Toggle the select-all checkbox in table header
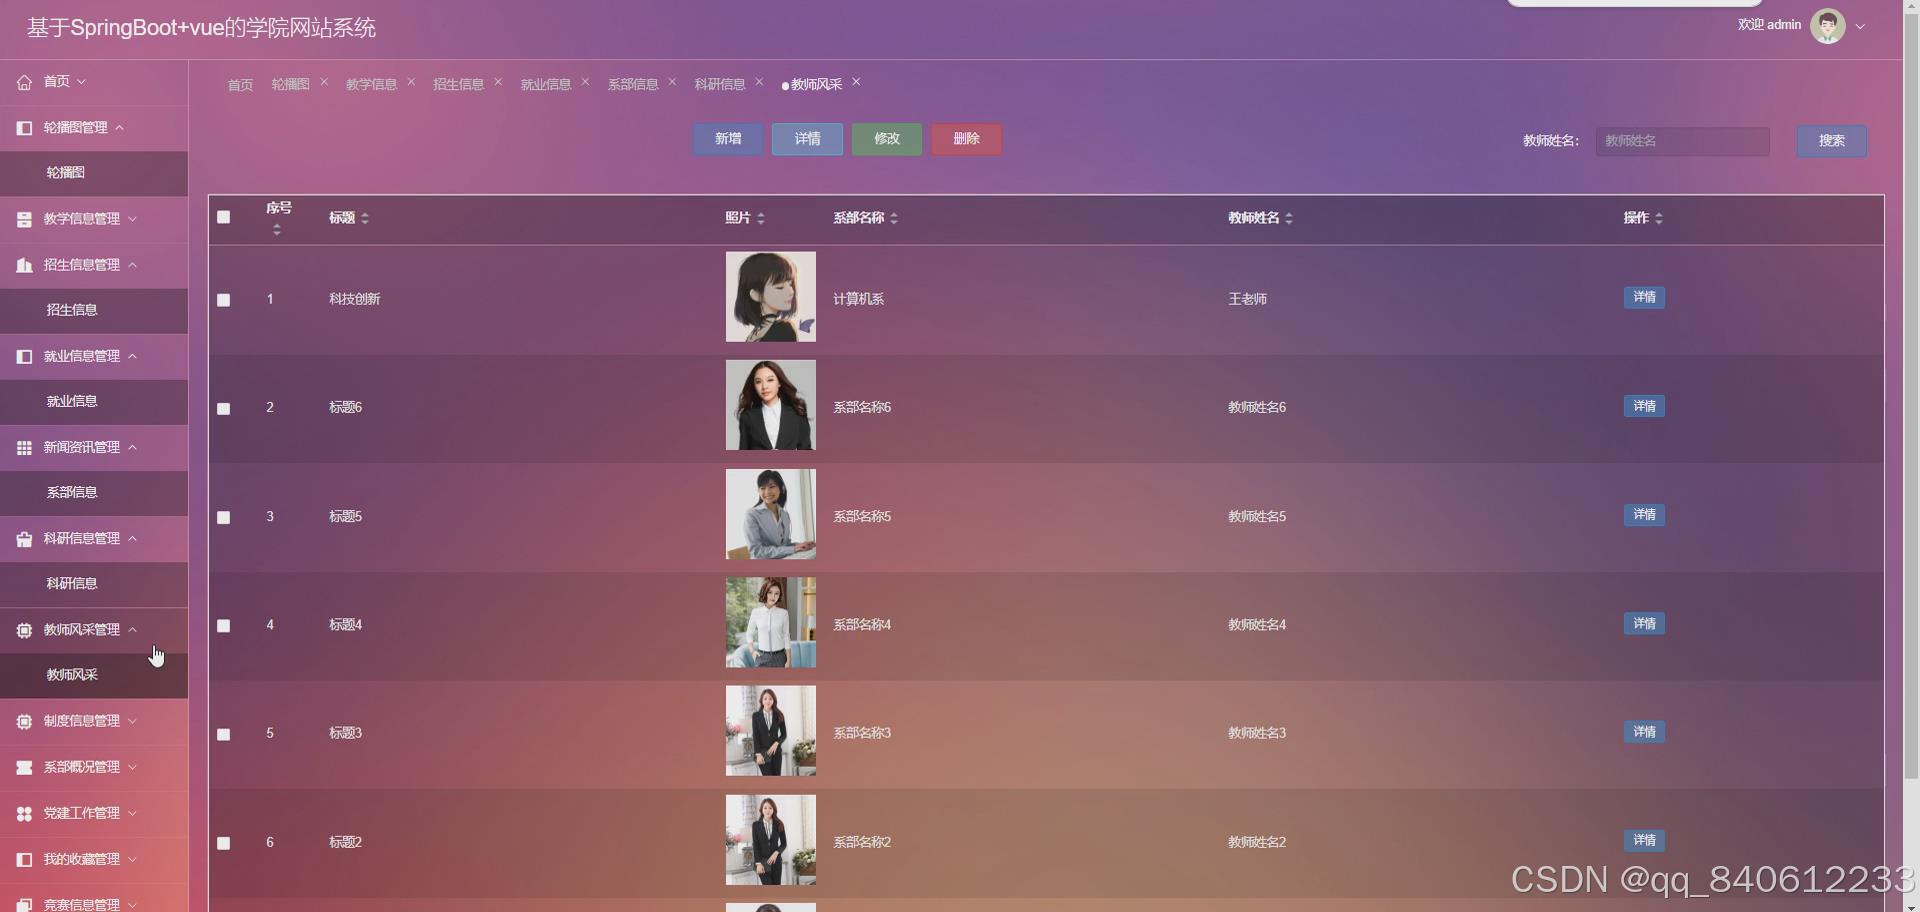 pos(224,217)
